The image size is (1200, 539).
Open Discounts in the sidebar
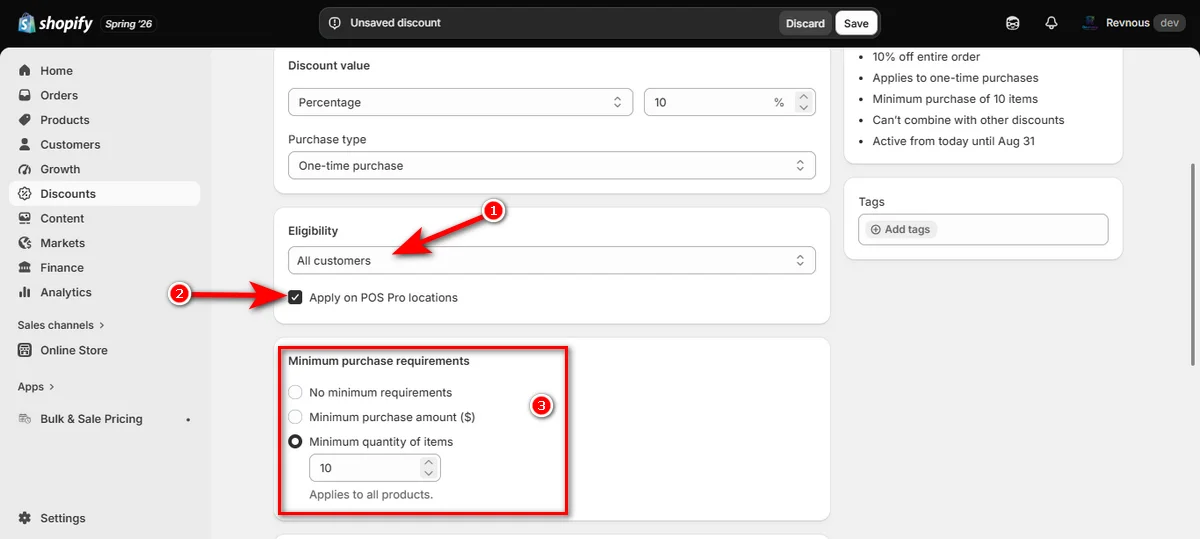click(x=105, y=194)
